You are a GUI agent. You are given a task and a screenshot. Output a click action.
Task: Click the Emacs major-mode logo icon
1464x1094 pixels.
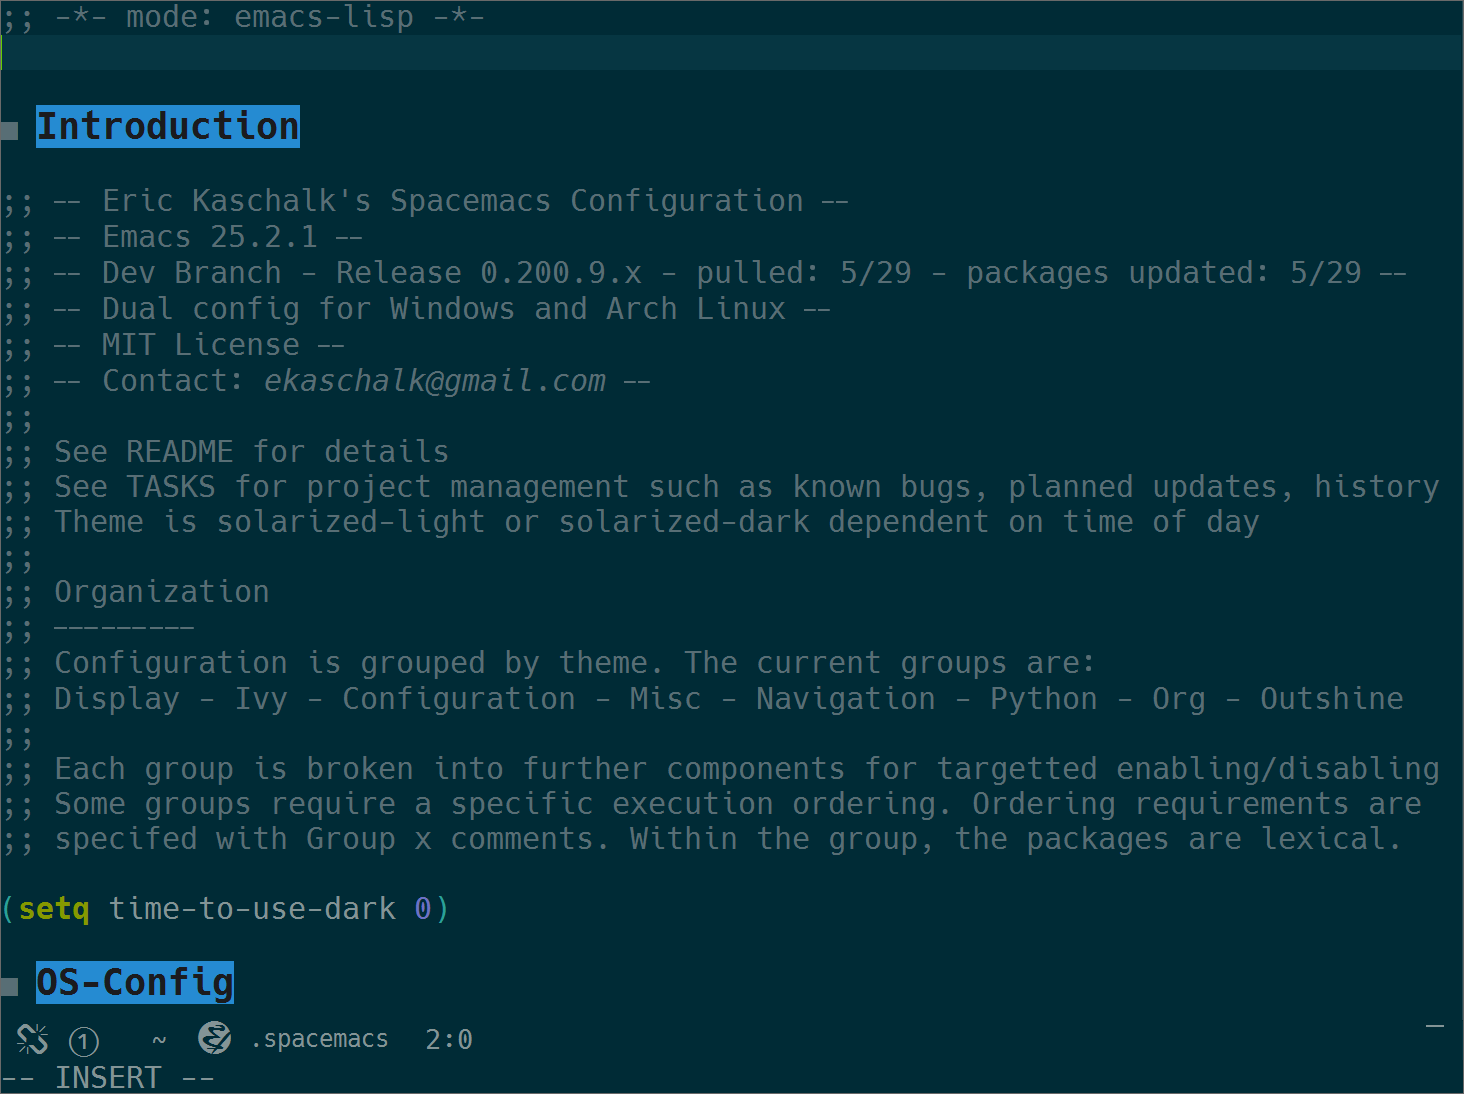pos(214,1038)
